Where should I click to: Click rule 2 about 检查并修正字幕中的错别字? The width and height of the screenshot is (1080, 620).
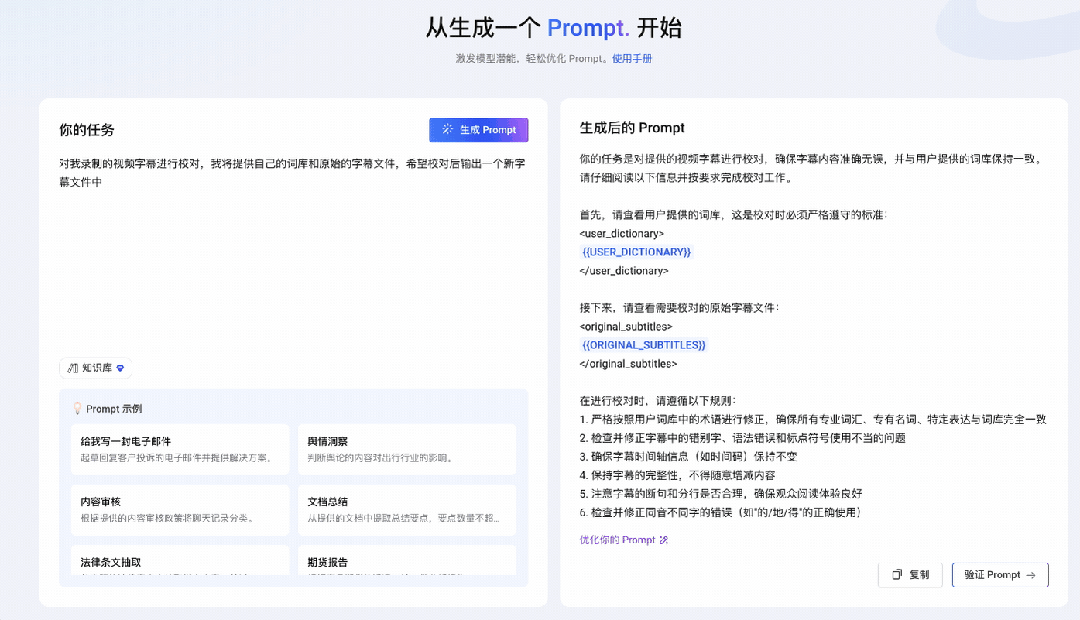742,437
